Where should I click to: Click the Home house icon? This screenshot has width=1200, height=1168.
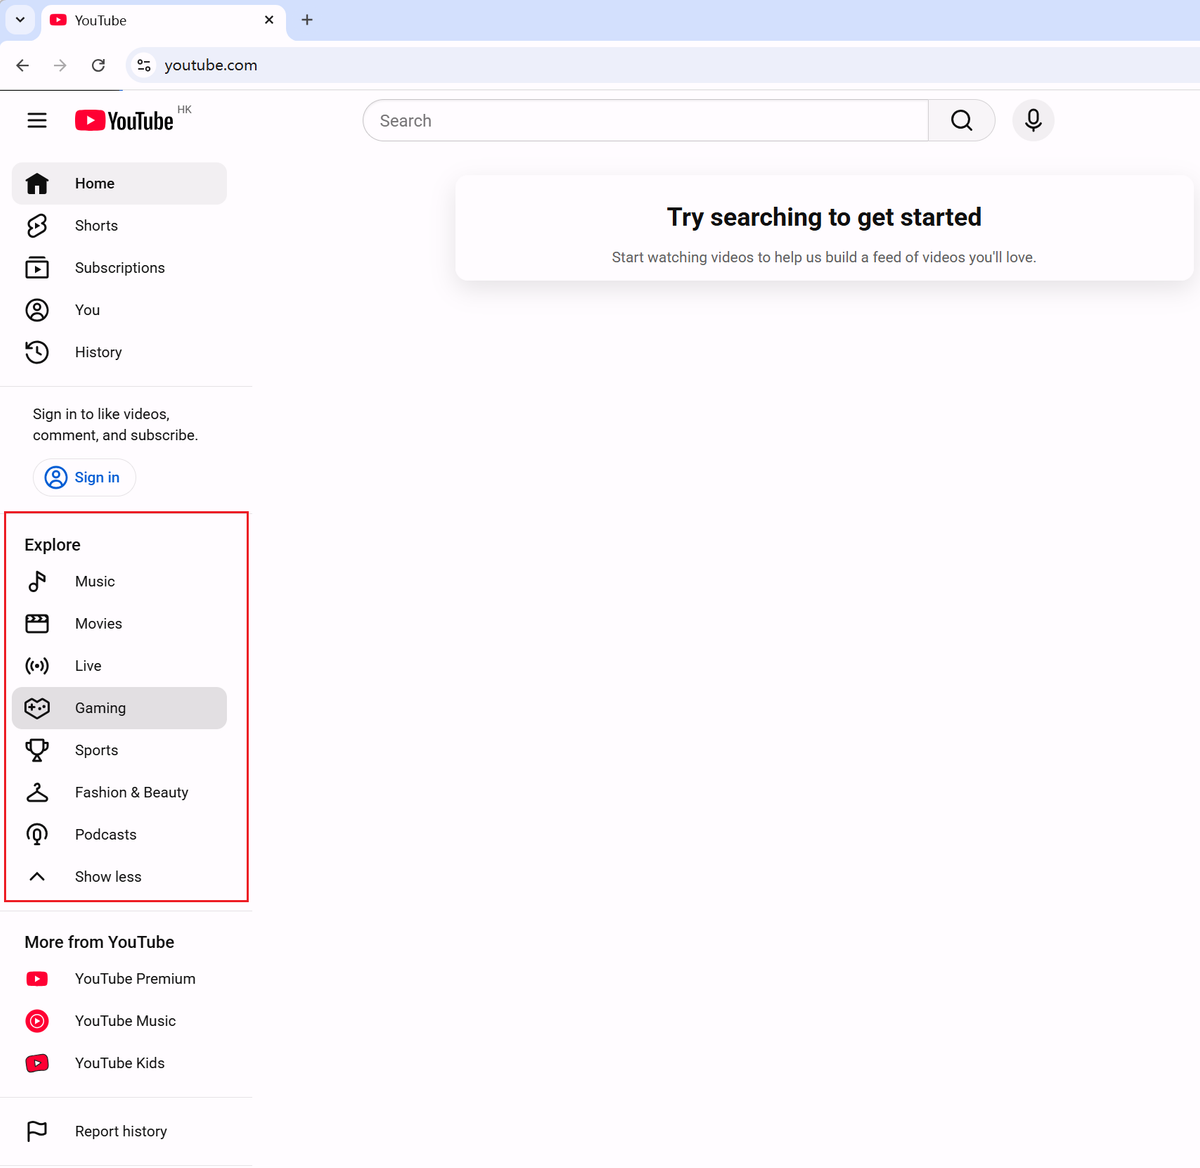(x=37, y=184)
